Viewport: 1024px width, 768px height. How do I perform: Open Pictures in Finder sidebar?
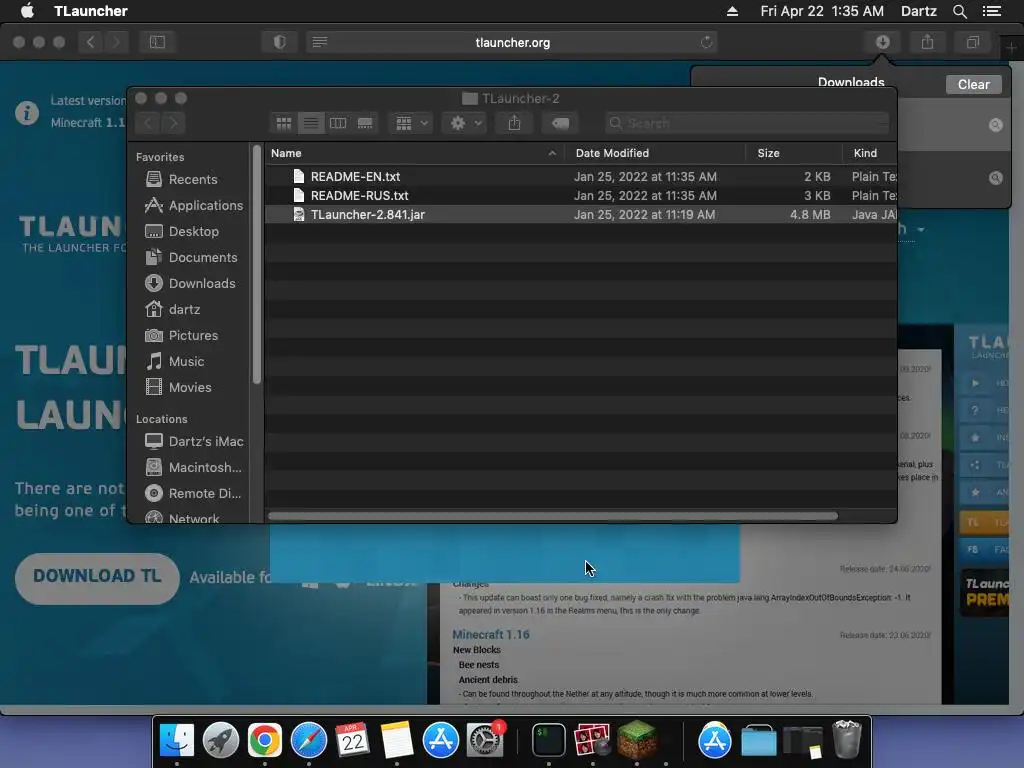pyautogui.click(x=182, y=335)
